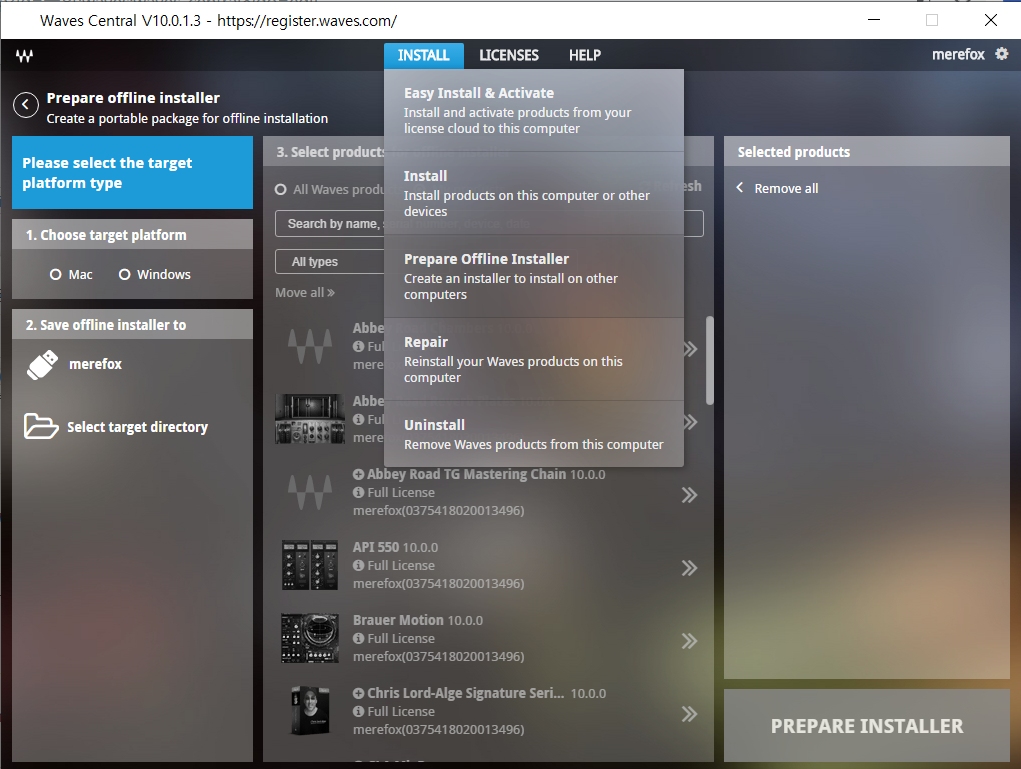This screenshot has width=1021, height=769.
Task: Select the merefox USB drive icon
Action: coord(41,365)
